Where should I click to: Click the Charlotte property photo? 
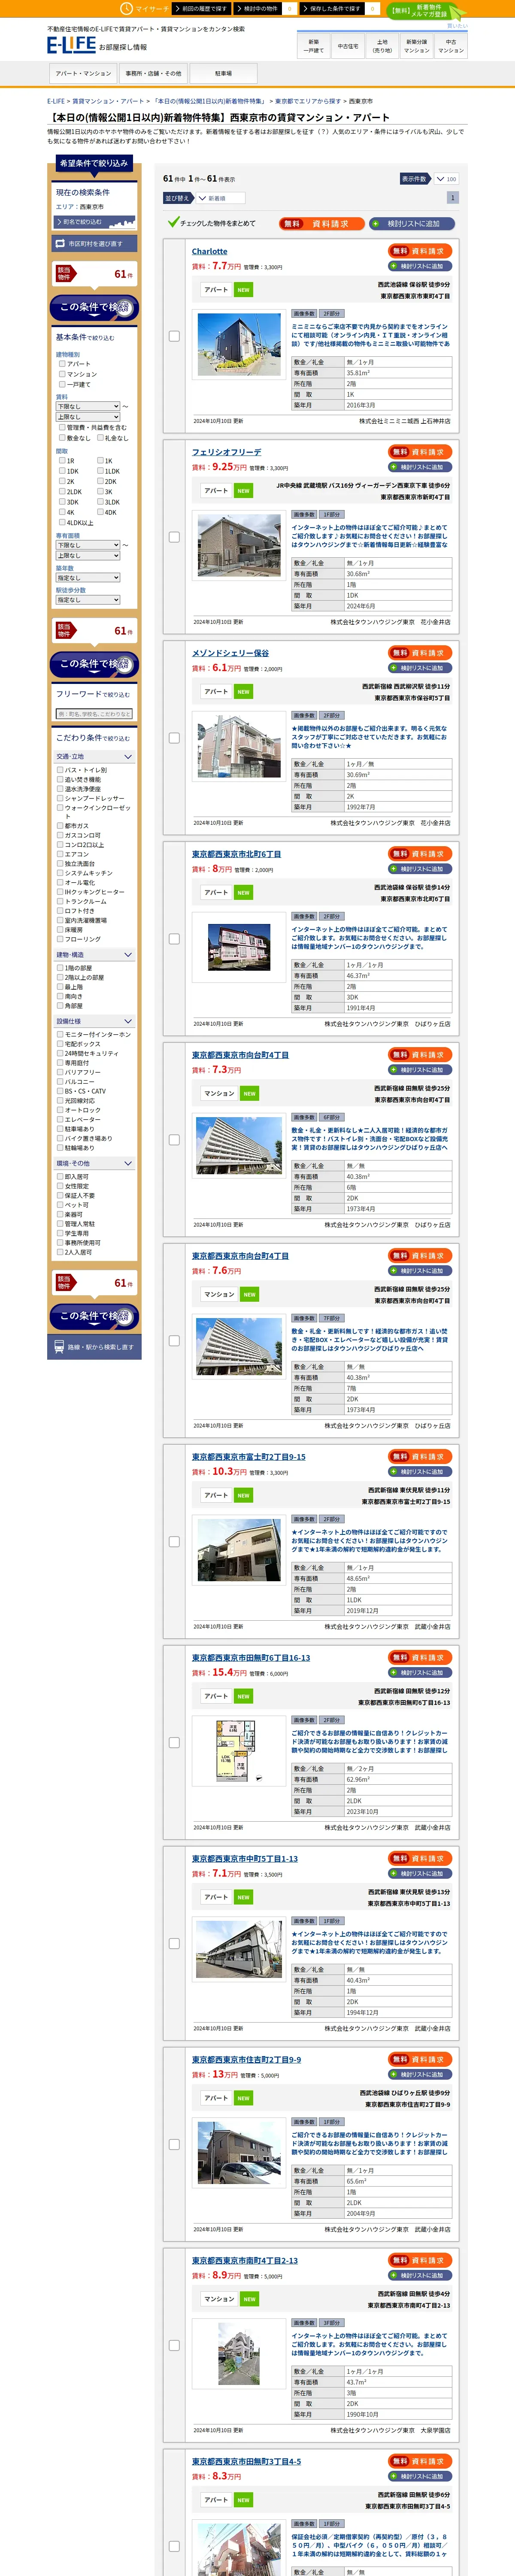click(x=239, y=344)
